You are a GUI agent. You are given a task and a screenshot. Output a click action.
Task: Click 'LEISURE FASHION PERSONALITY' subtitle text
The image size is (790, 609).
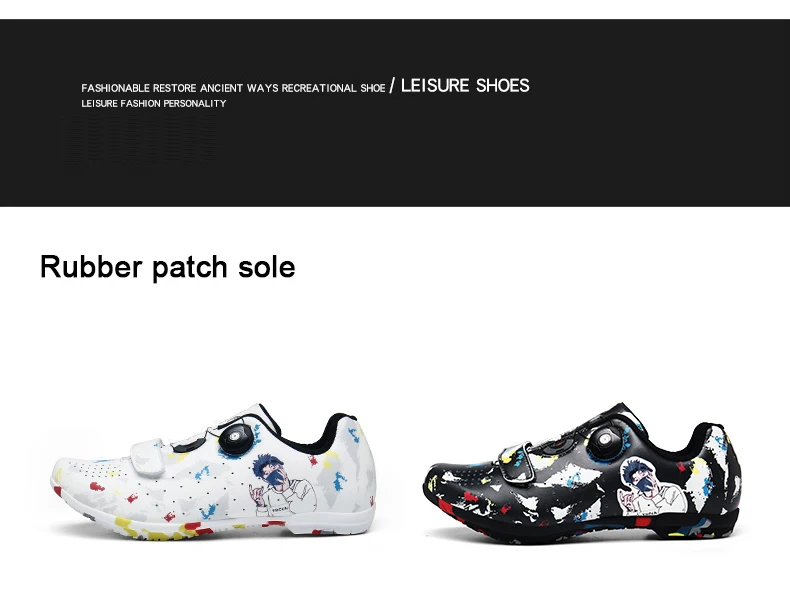click(154, 103)
